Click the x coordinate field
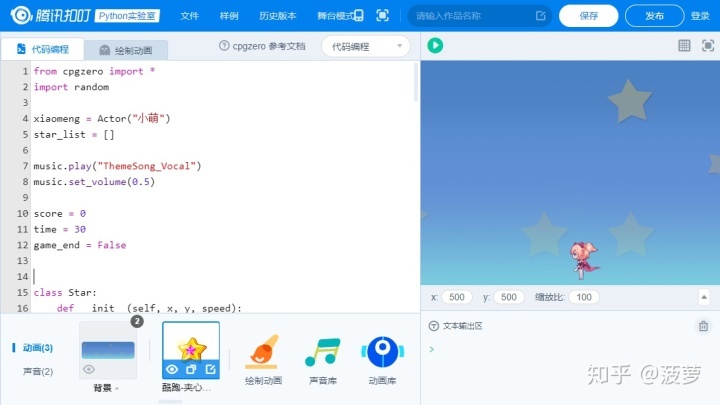 tap(456, 297)
